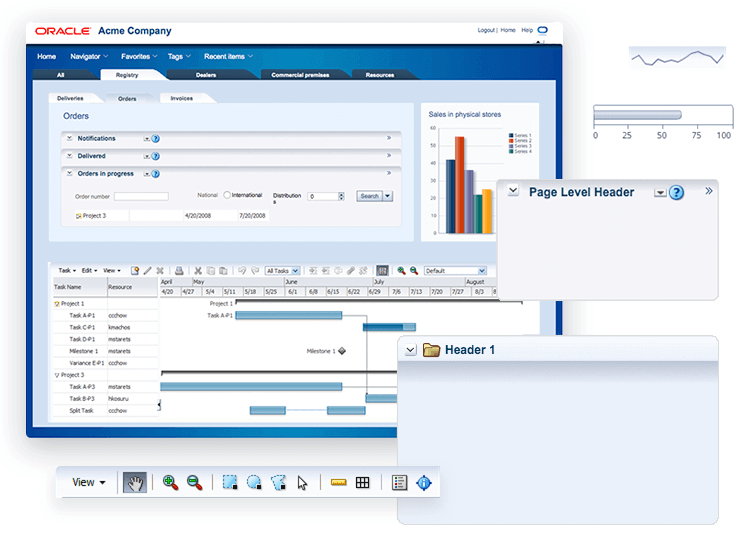Open the Gantt Edit menu
Viewport: 750px width, 550px height.
pyautogui.click(x=89, y=271)
